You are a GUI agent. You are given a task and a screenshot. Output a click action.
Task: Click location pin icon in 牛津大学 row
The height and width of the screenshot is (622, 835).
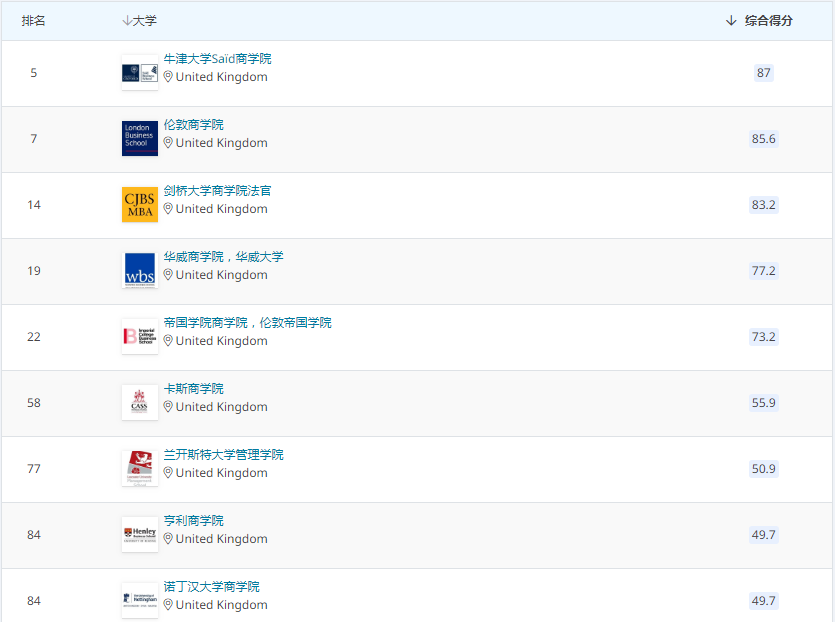[x=168, y=77]
